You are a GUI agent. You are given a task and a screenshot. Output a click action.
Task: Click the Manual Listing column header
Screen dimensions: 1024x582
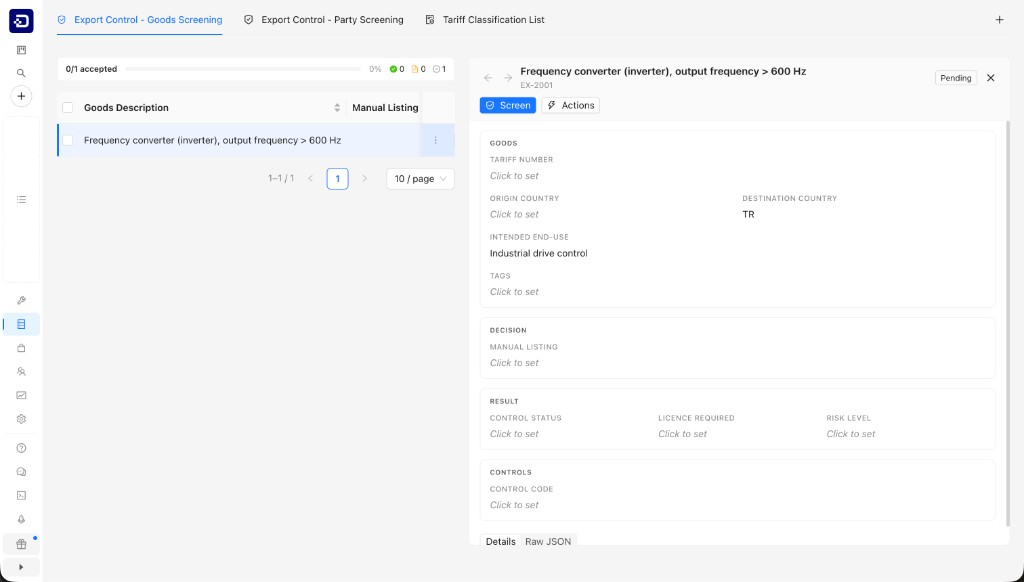pyautogui.click(x=385, y=108)
